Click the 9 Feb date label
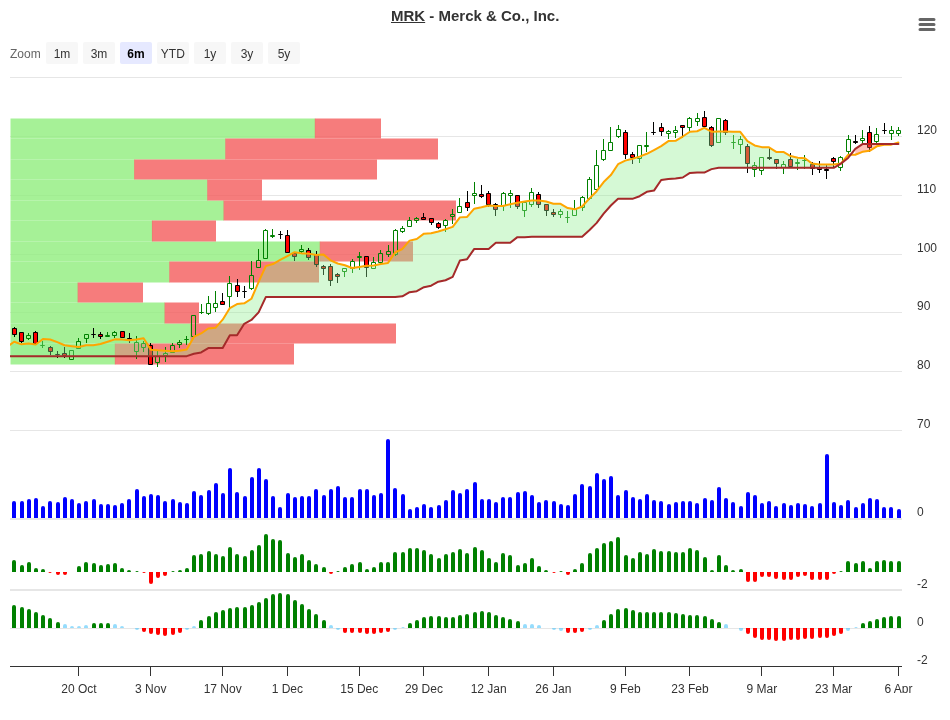950x720 pixels. [x=625, y=688]
